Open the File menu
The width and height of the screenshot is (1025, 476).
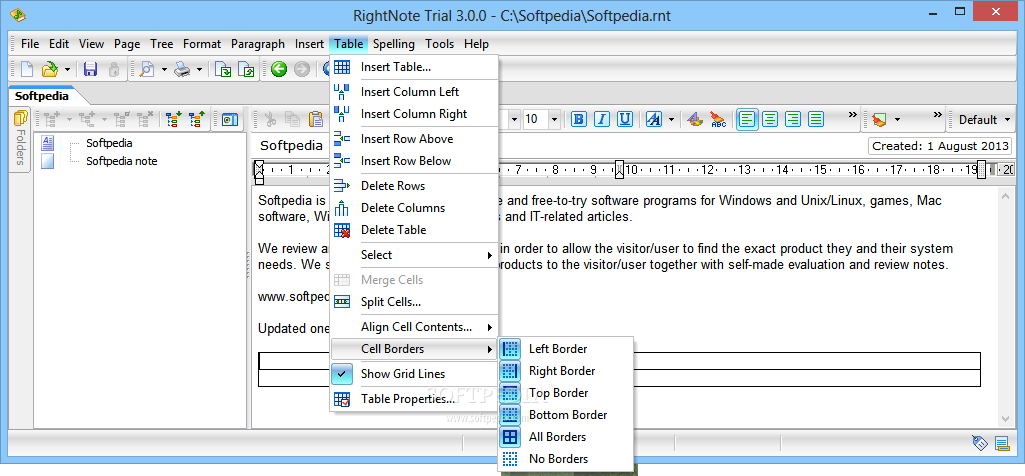[30, 44]
